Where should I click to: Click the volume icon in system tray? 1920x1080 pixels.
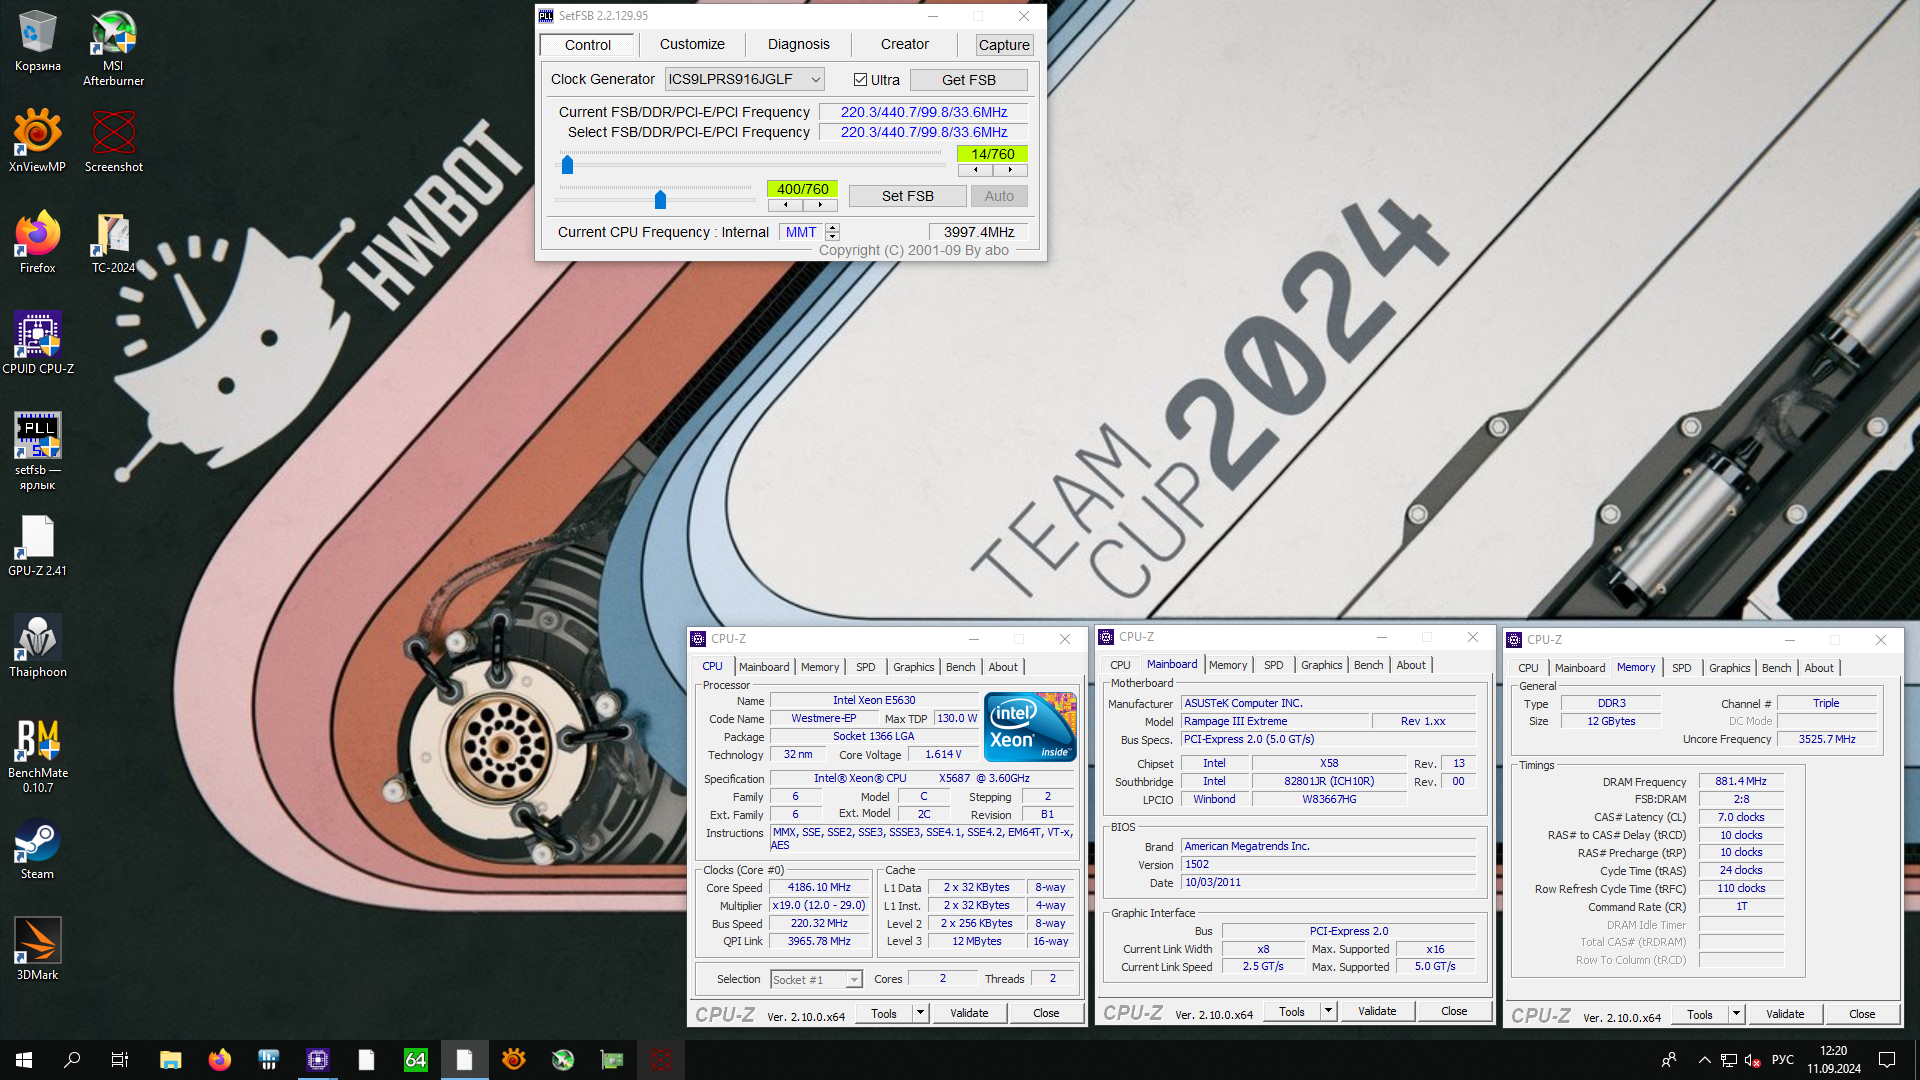tap(1752, 1060)
